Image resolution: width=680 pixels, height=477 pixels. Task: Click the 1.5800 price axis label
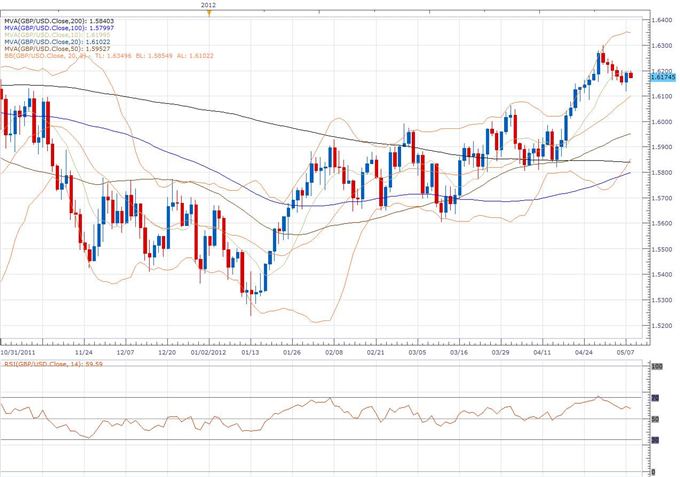662,173
